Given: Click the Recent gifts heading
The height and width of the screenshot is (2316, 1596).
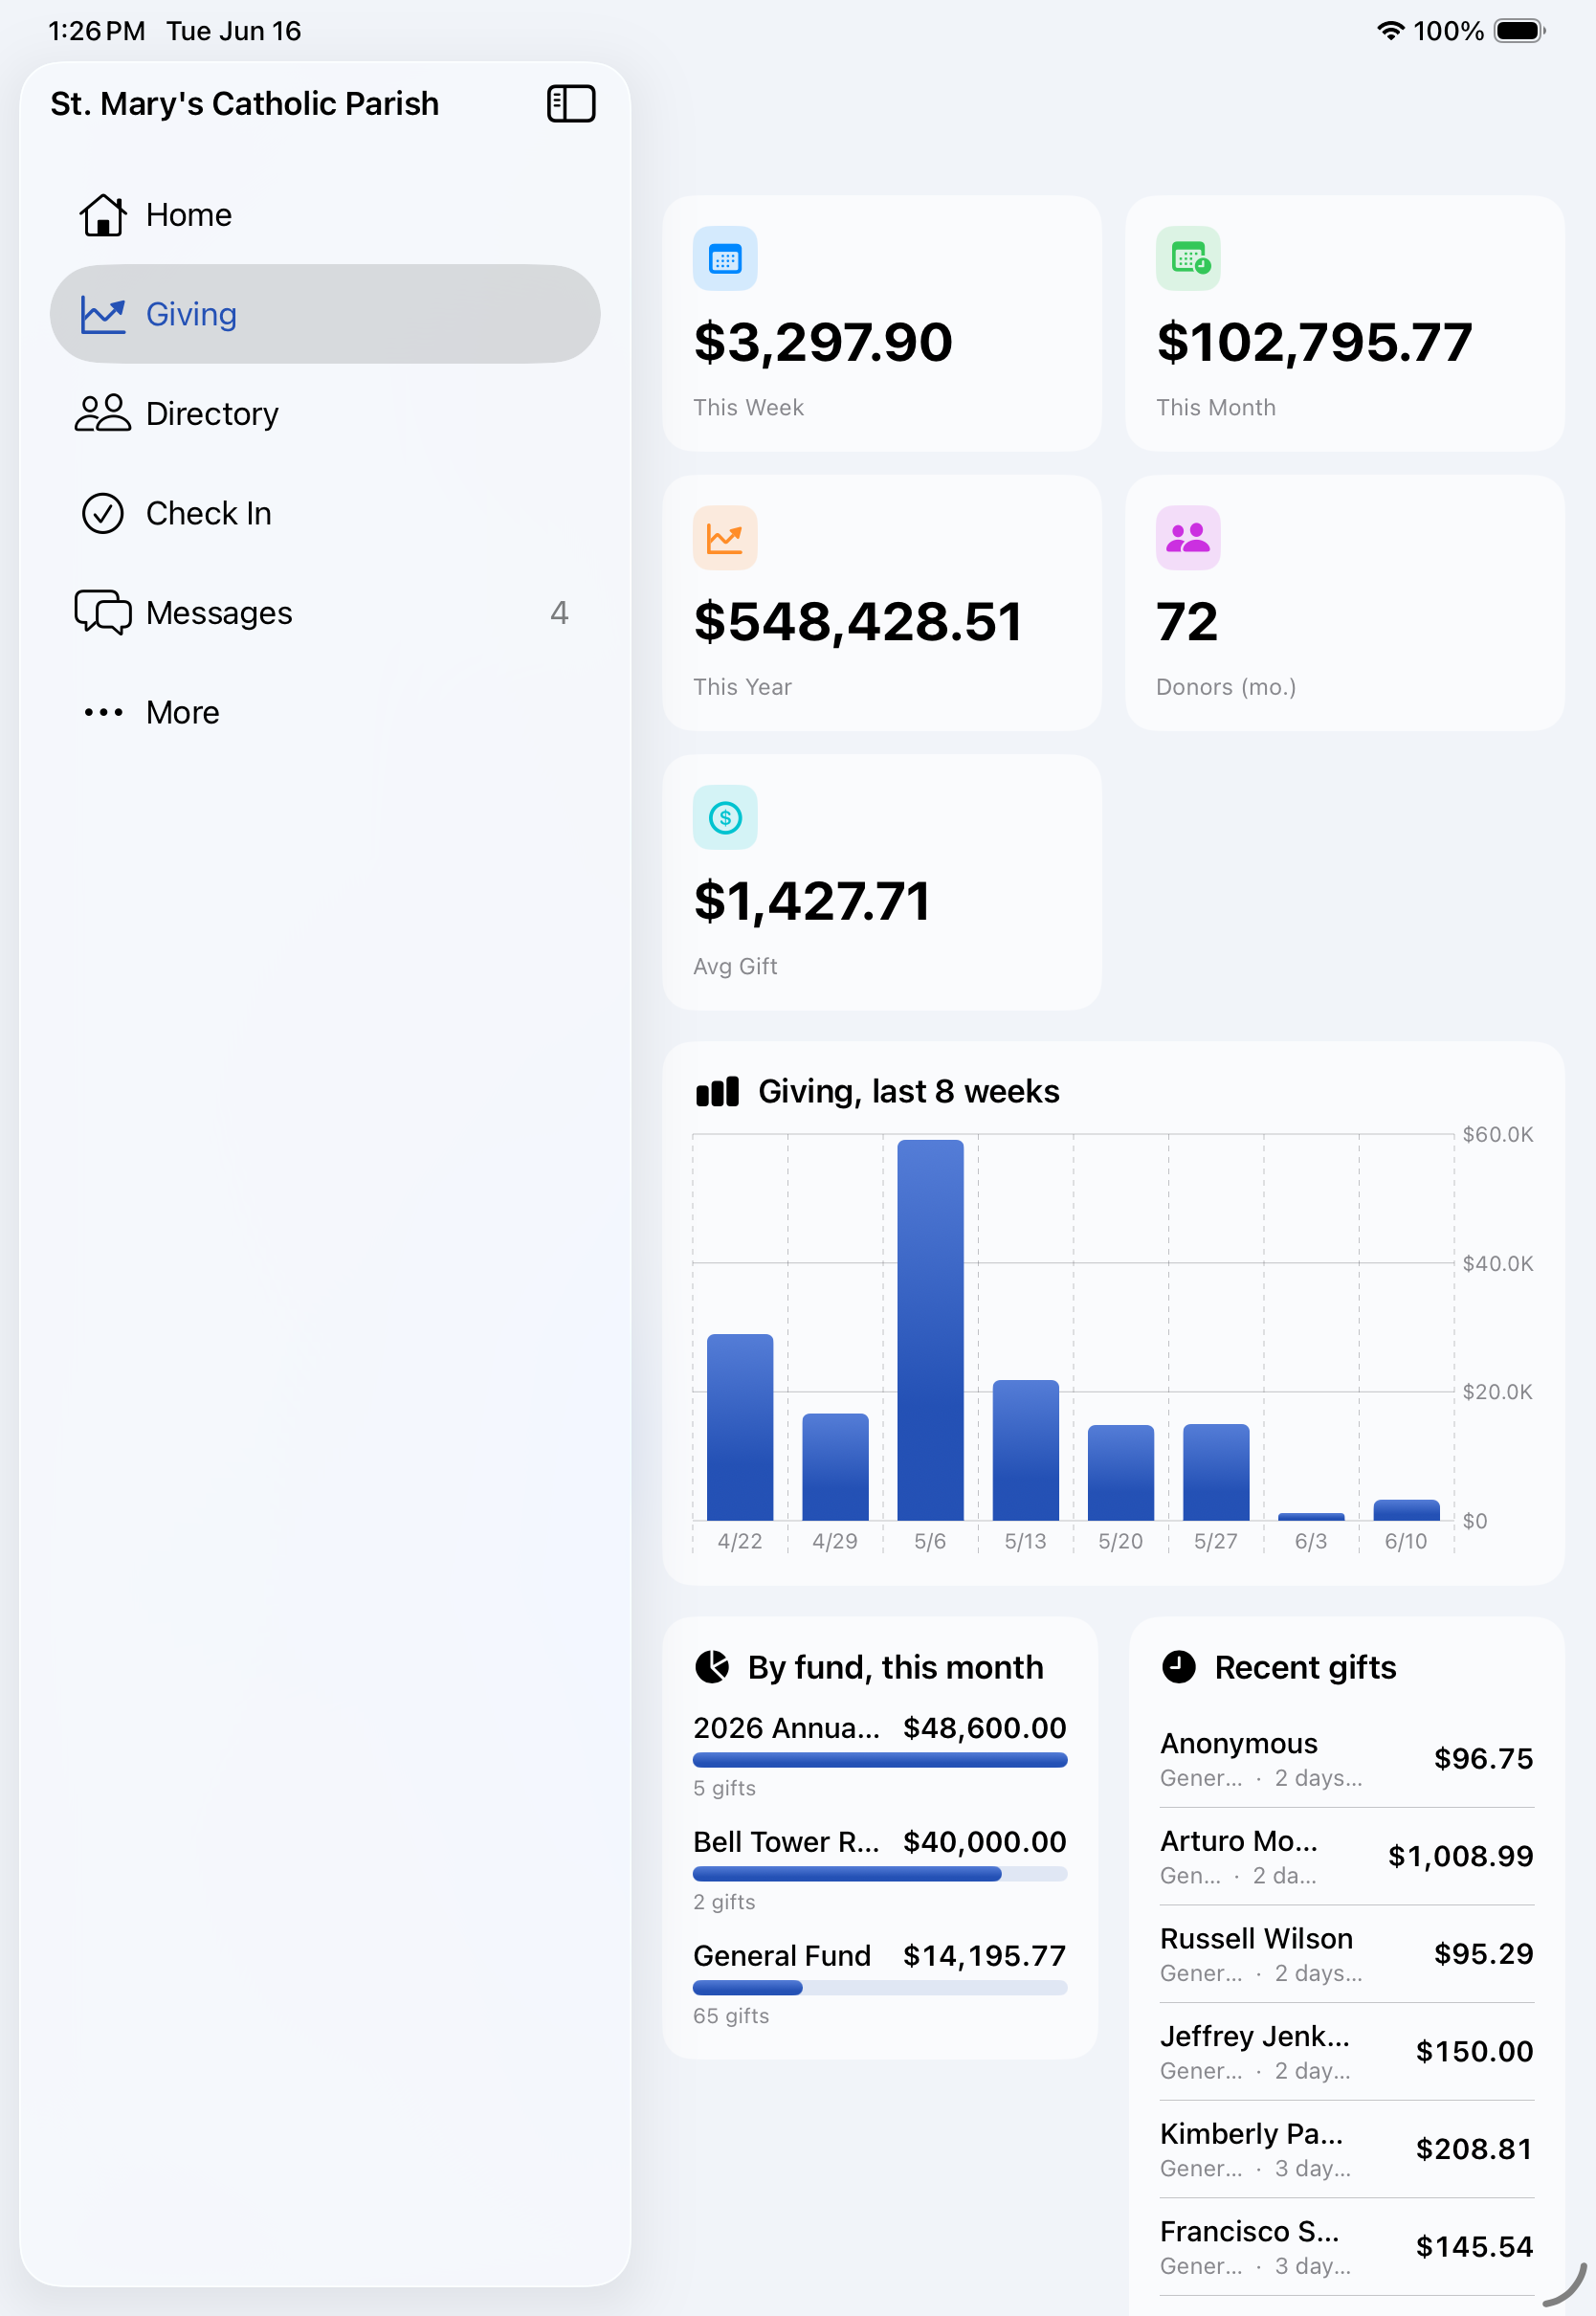Looking at the screenshot, I should [x=1305, y=1667].
